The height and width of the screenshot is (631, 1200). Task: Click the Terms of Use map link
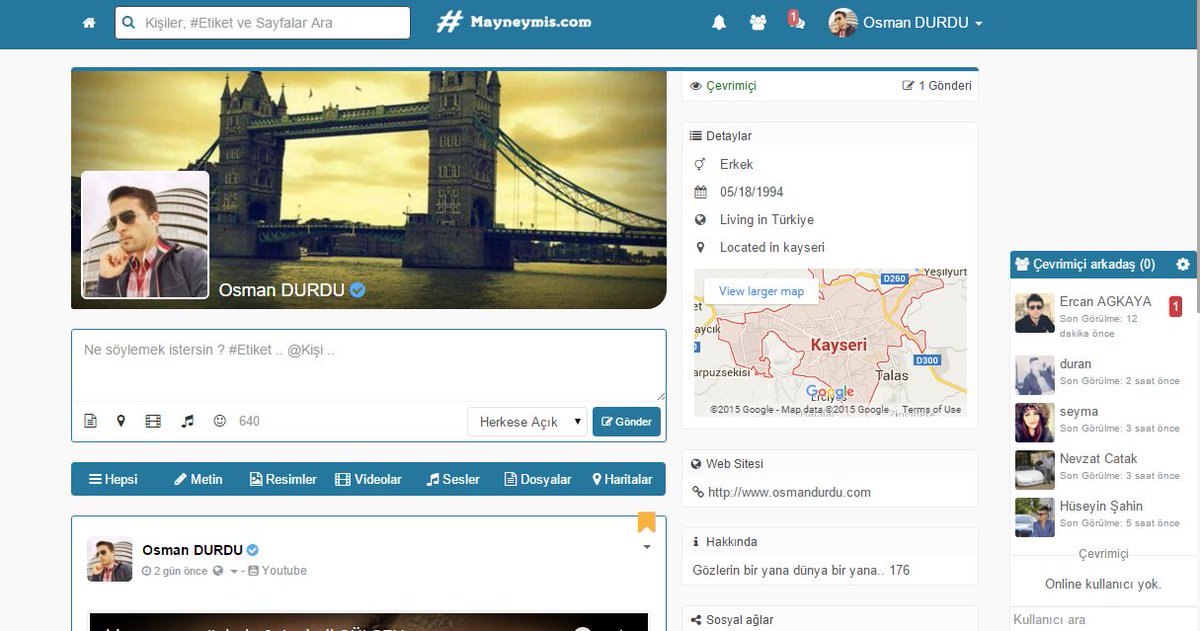click(x=931, y=410)
